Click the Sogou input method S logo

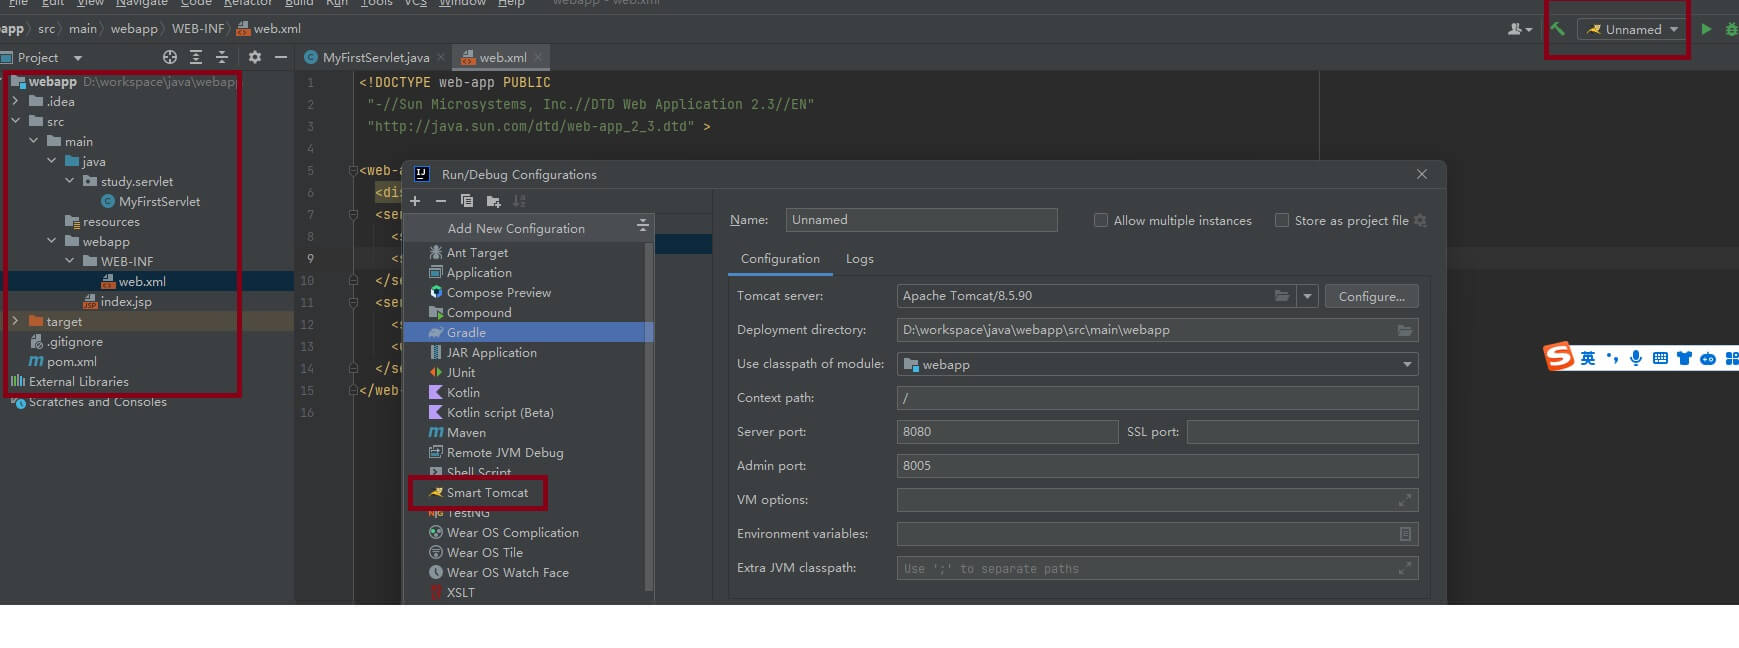click(1558, 356)
